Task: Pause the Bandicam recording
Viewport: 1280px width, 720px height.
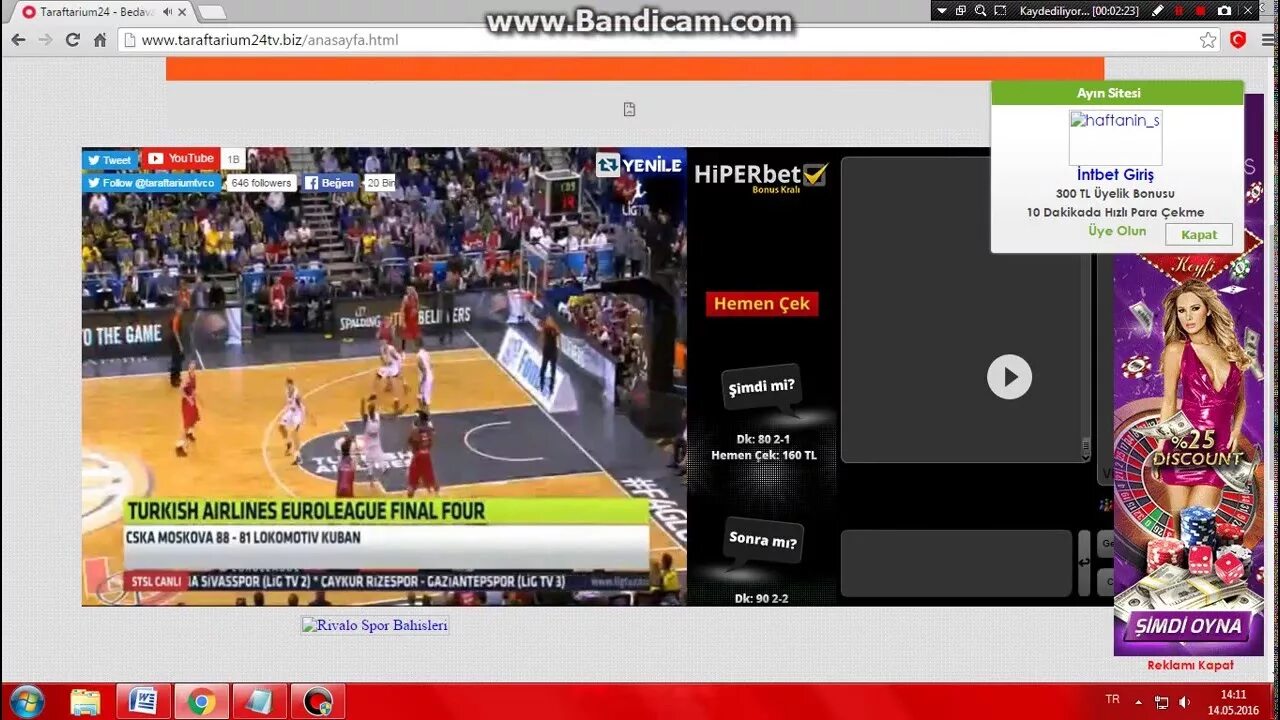Action: point(1179,10)
